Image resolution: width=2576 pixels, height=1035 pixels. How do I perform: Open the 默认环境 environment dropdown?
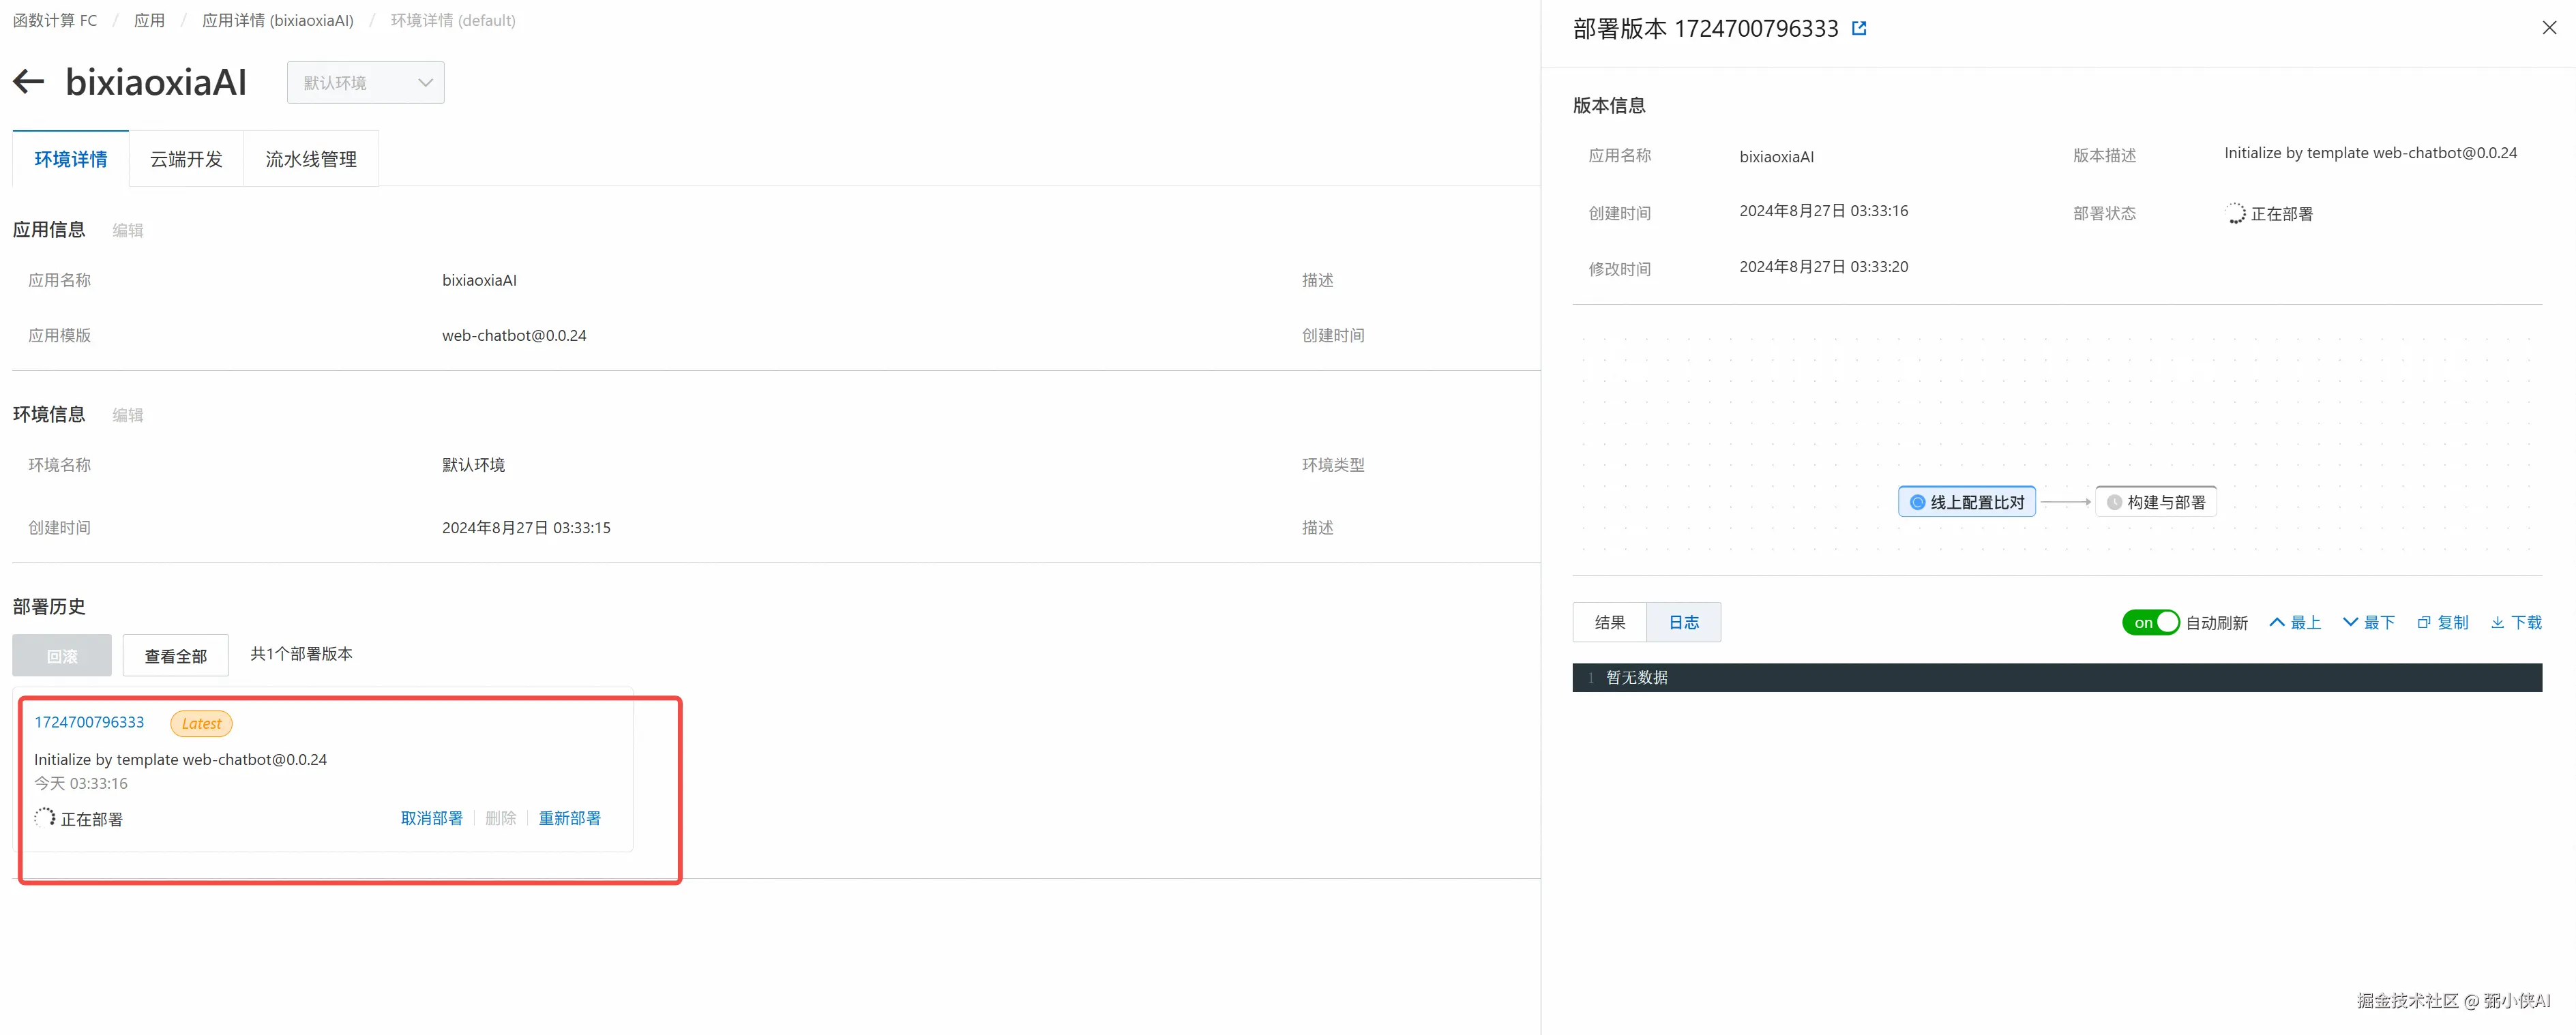click(365, 83)
